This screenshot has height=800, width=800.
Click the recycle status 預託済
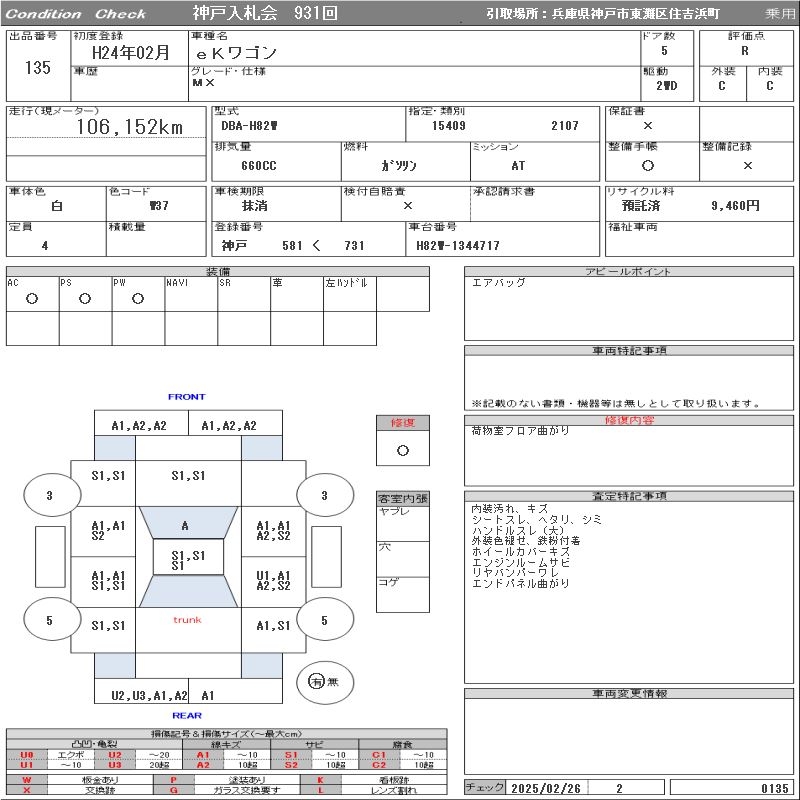(641, 206)
